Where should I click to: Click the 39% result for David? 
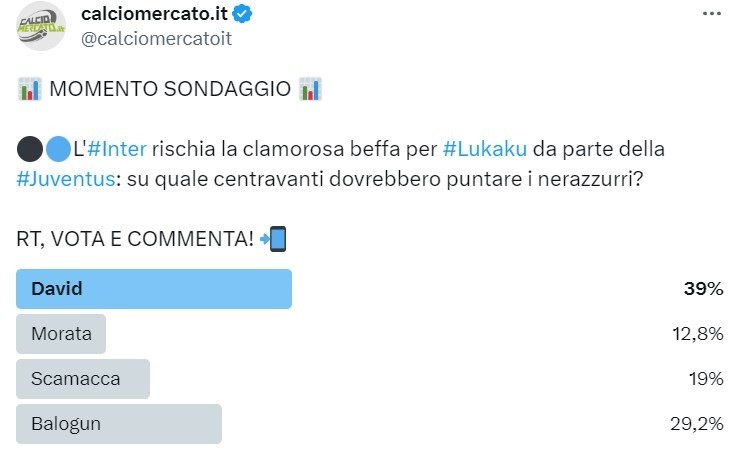tap(701, 289)
